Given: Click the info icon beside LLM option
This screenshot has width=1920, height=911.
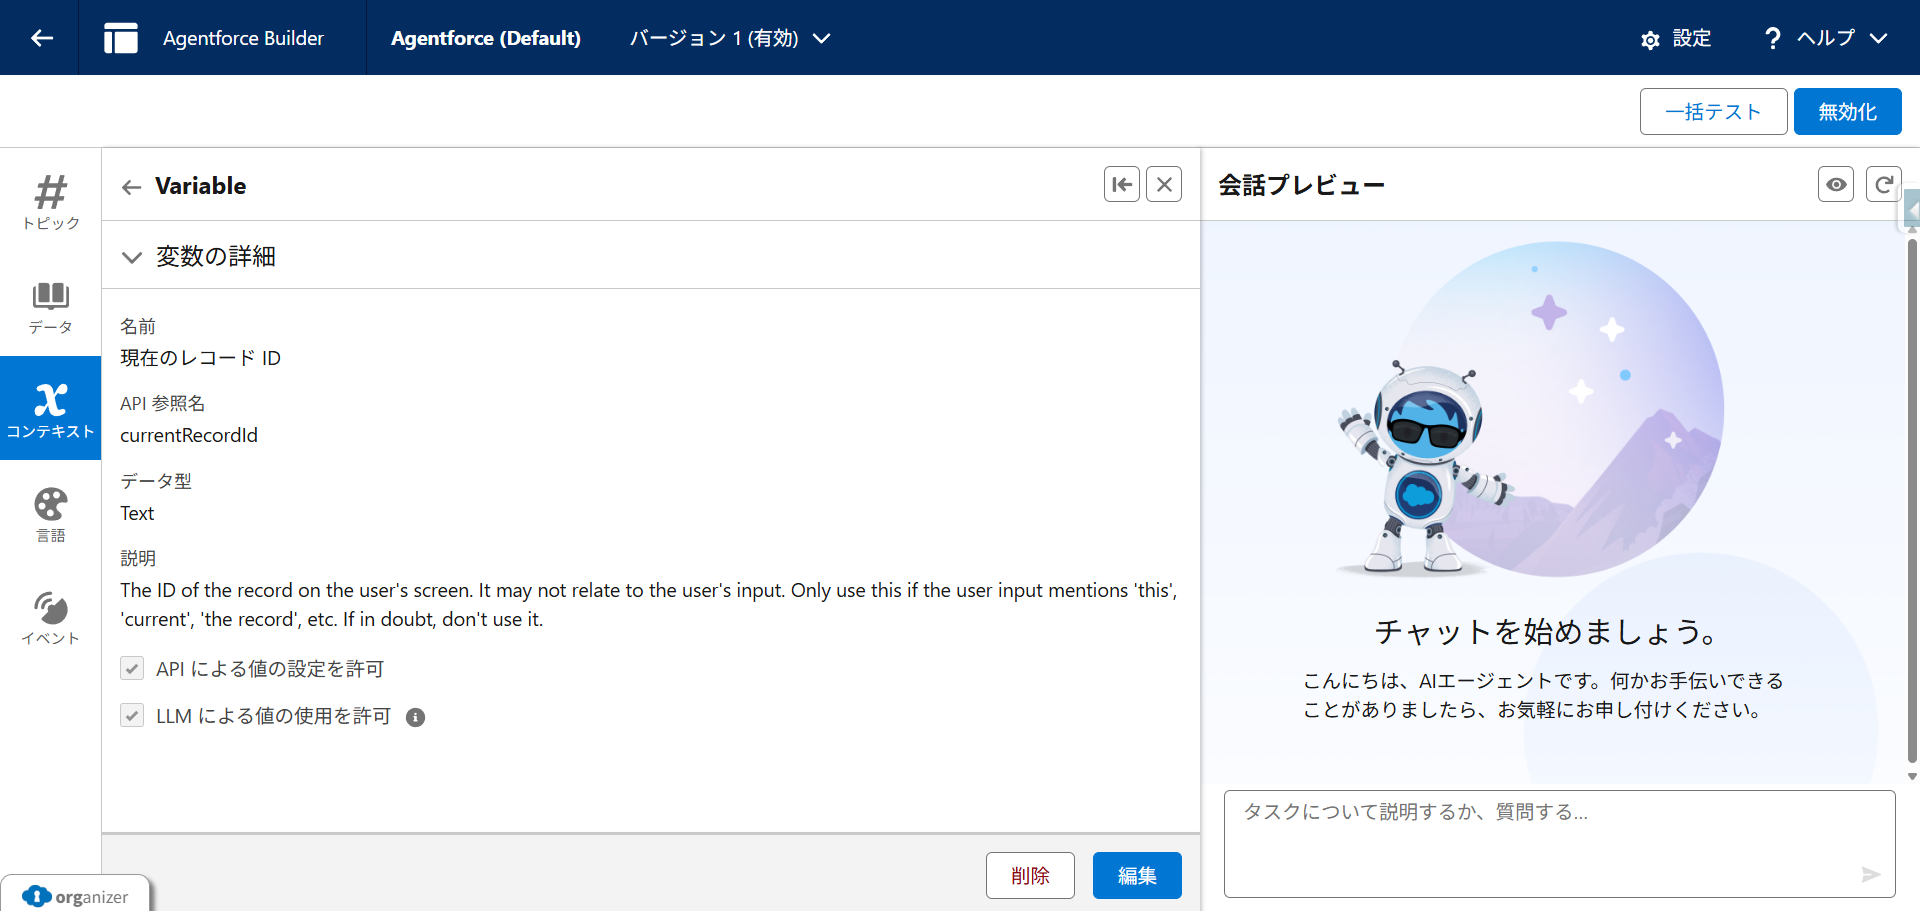Looking at the screenshot, I should (x=415, y=717).
